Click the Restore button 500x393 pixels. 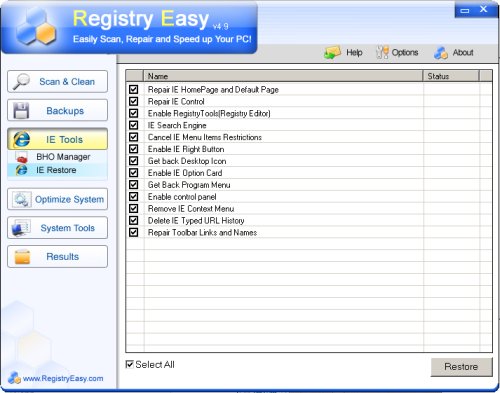tap(461, 367)
